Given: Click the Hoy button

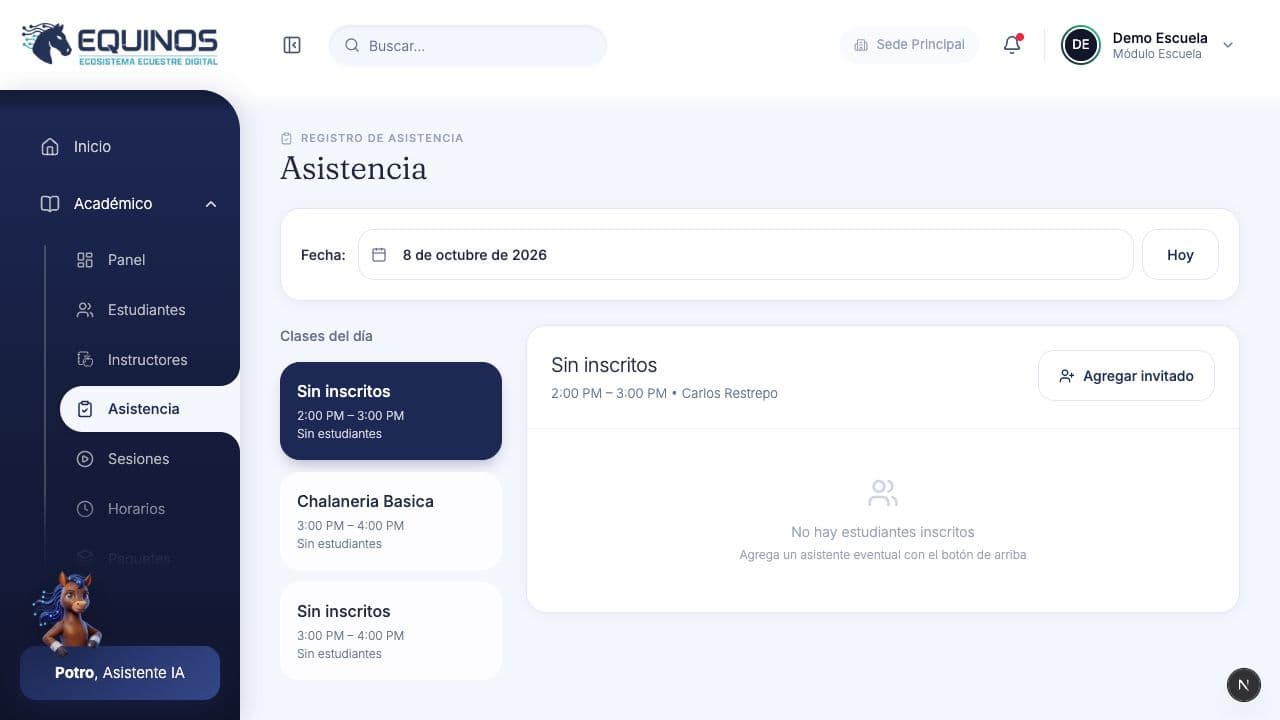Looking at the screenshot, I should tap(1180, 255).
